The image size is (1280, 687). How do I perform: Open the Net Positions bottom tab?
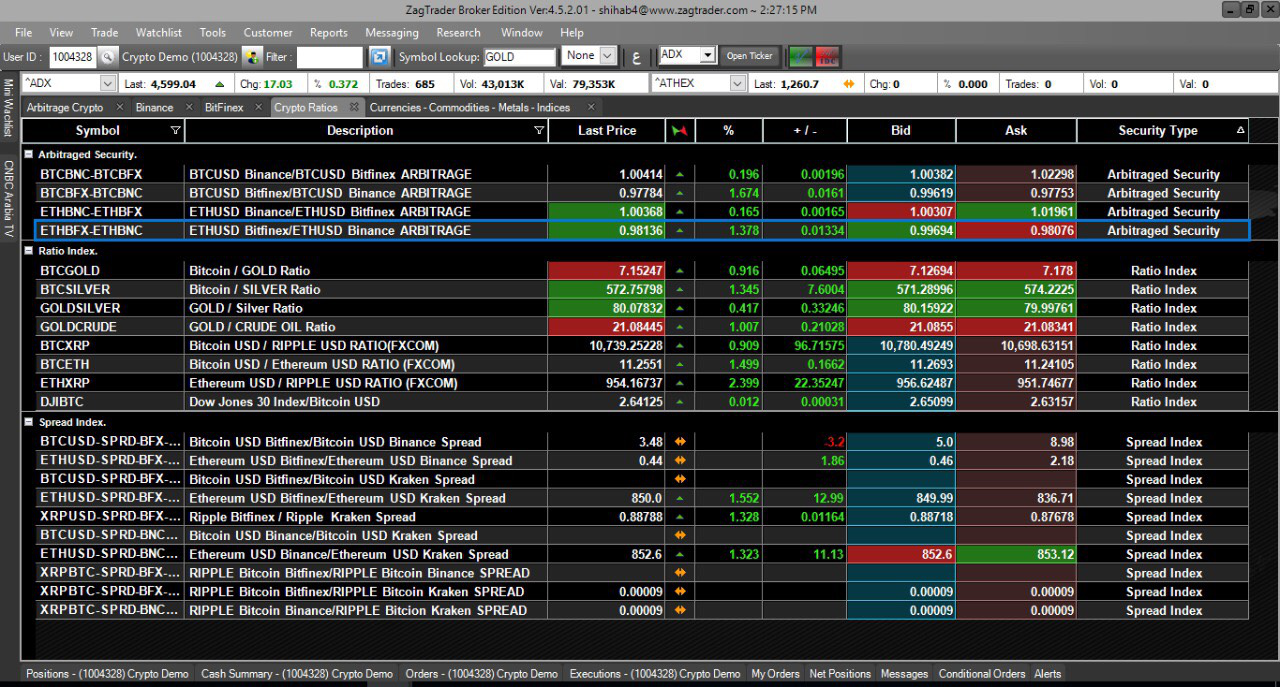tap(840, 674)
